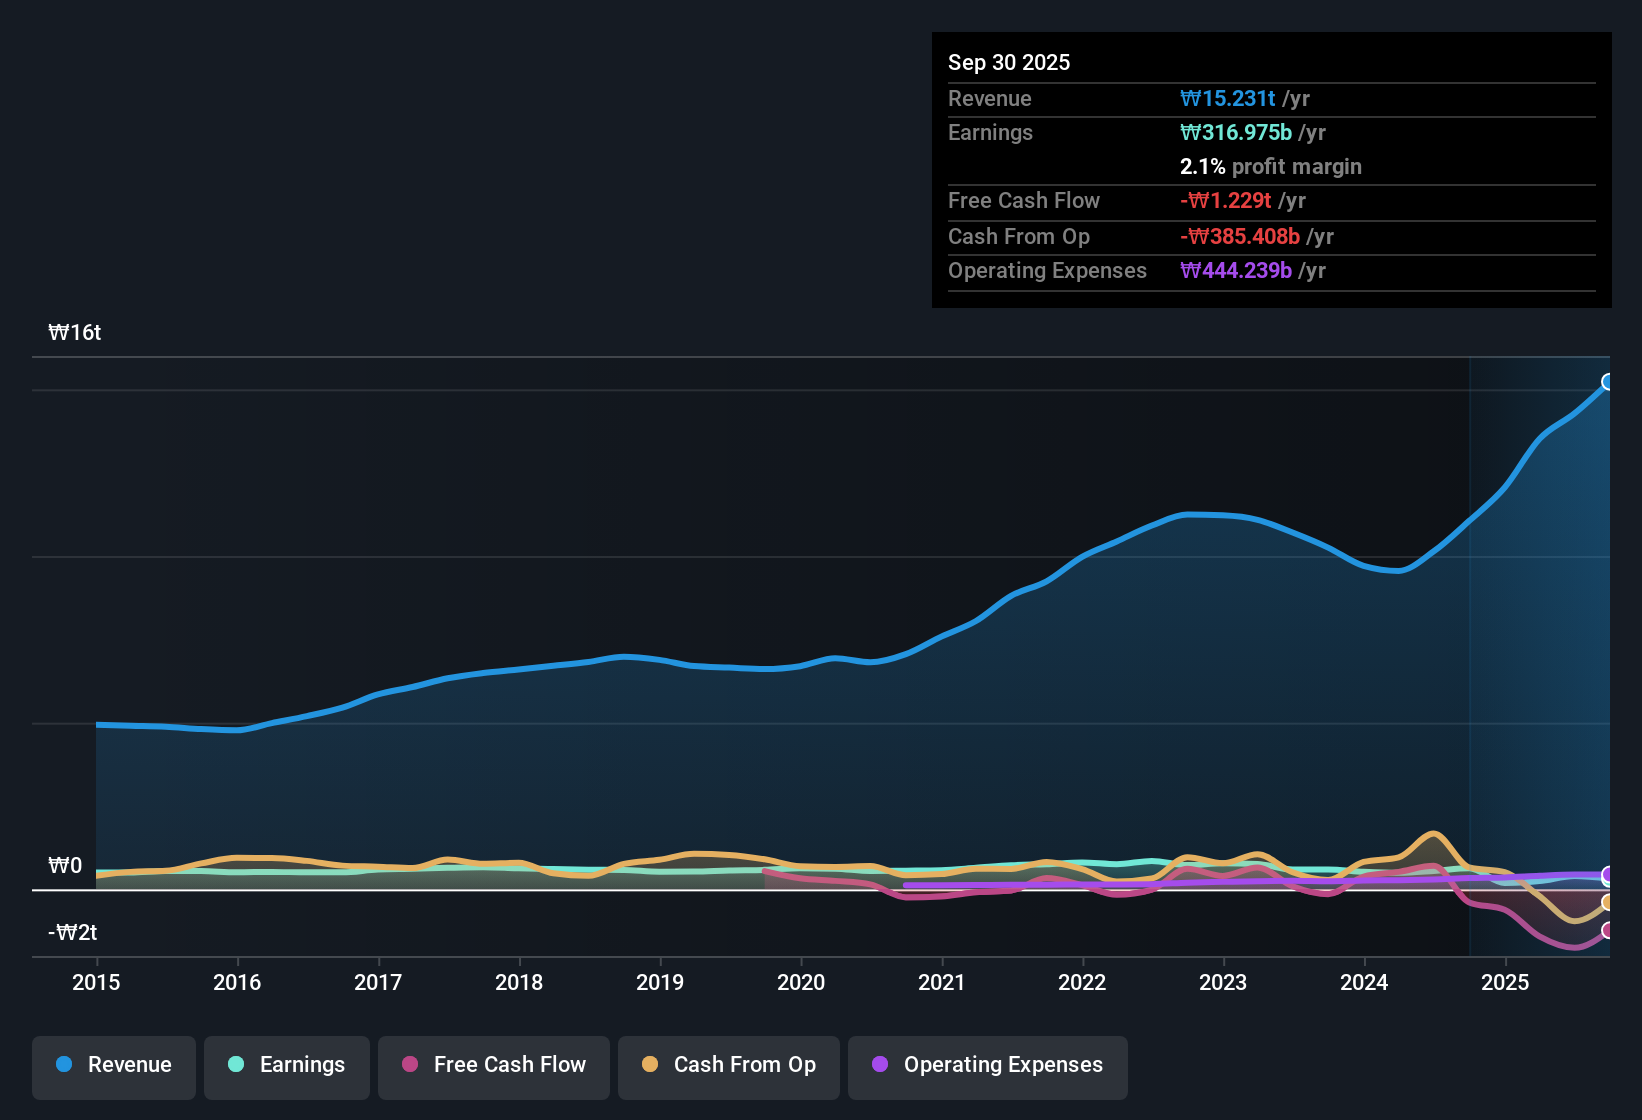Click the Sep 30 2025 header
Image resolution: width=1642 pixels, height=1120 pixels.
1009,62
